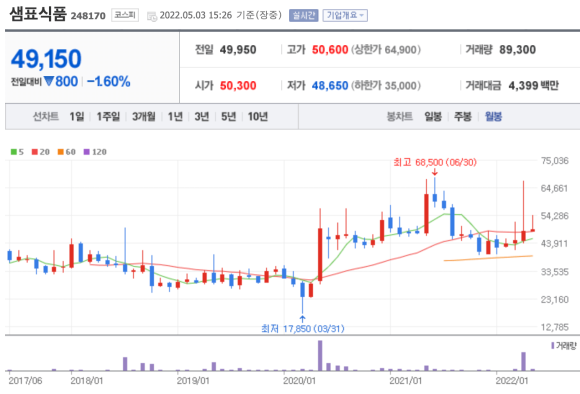Switch to 주봉 weekly candle chart
The width and height of the screenshot is (580, 394).
(463, 117)
